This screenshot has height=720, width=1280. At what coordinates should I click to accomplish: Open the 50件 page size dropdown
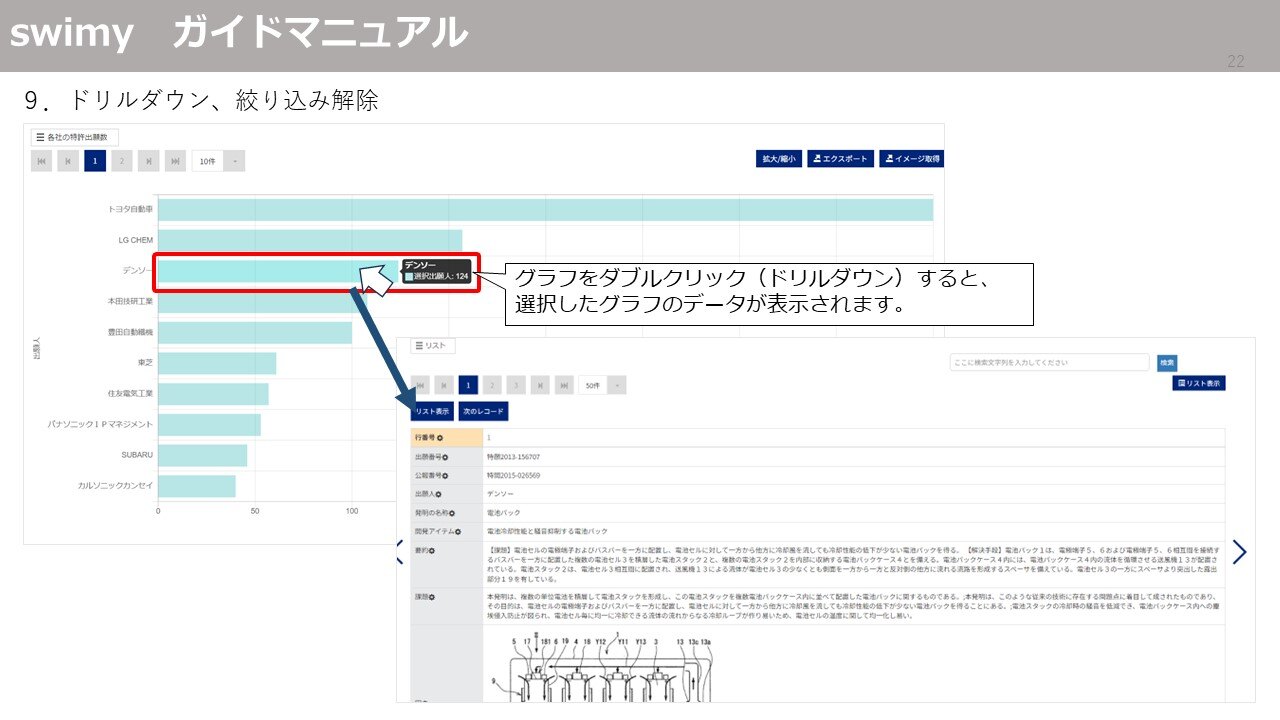coord(593,384)
